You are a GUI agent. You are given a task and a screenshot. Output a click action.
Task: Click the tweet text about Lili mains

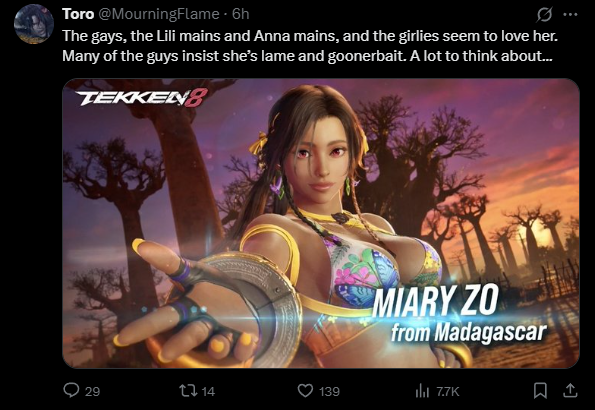[310, 46]
